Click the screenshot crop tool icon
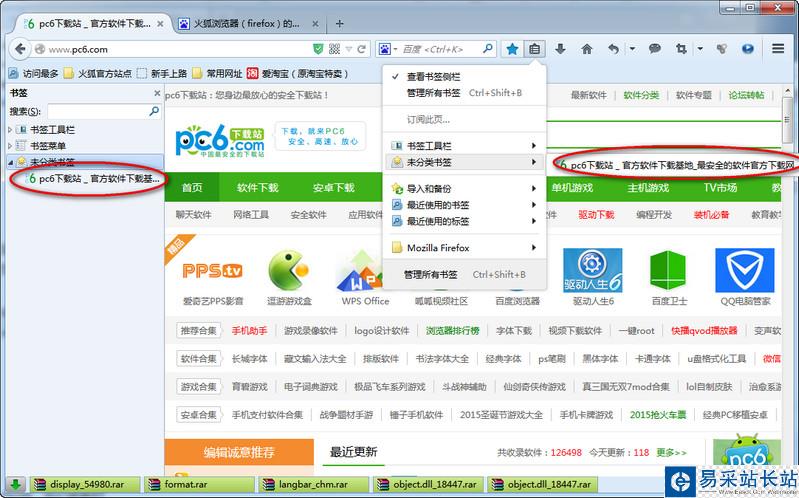Viewport: 799px width, 498px height. click(x=681, y=49)
